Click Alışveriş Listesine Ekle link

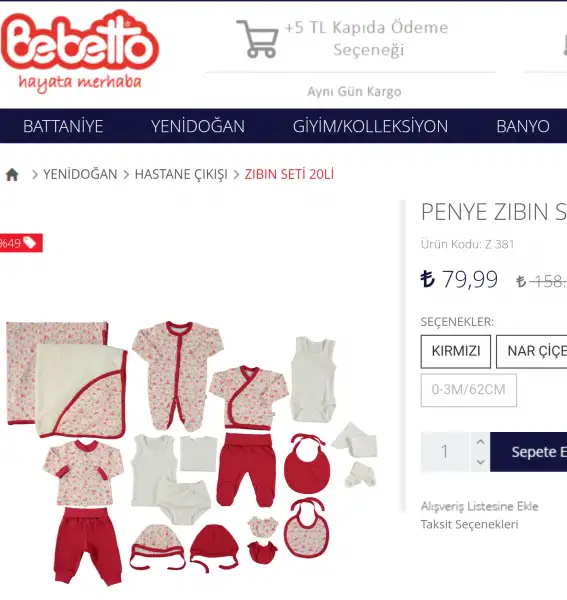[480, 506]
